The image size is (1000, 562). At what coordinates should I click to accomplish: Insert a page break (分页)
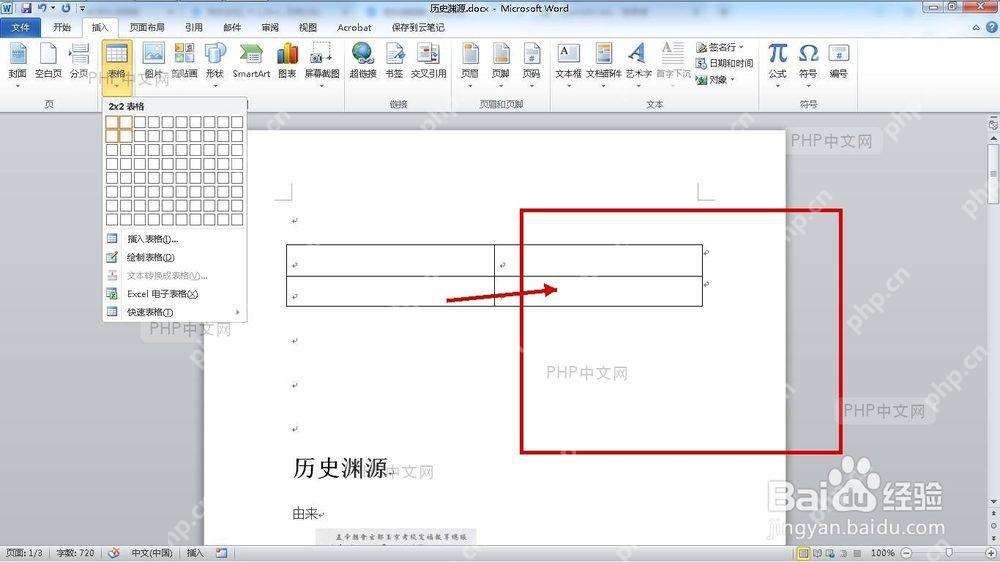click(x=79, y=63)
